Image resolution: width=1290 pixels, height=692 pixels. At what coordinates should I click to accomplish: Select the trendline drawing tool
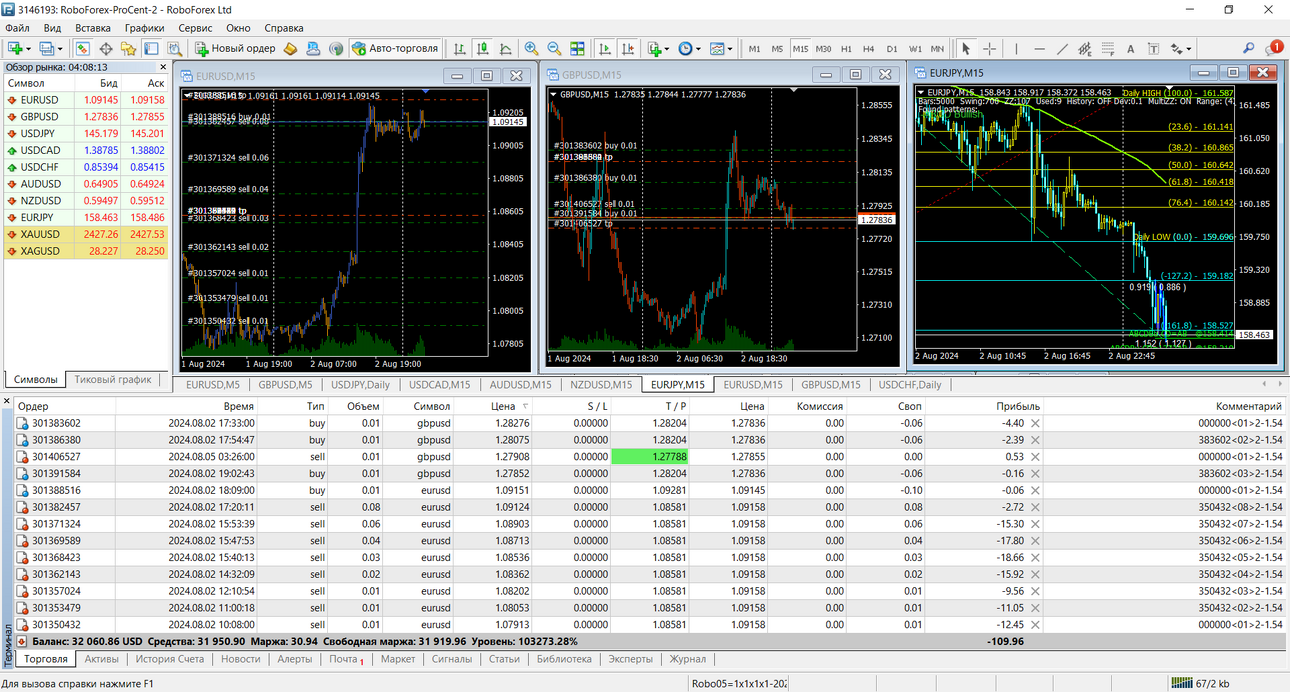pyautogui.click(x=1062, y=48)
